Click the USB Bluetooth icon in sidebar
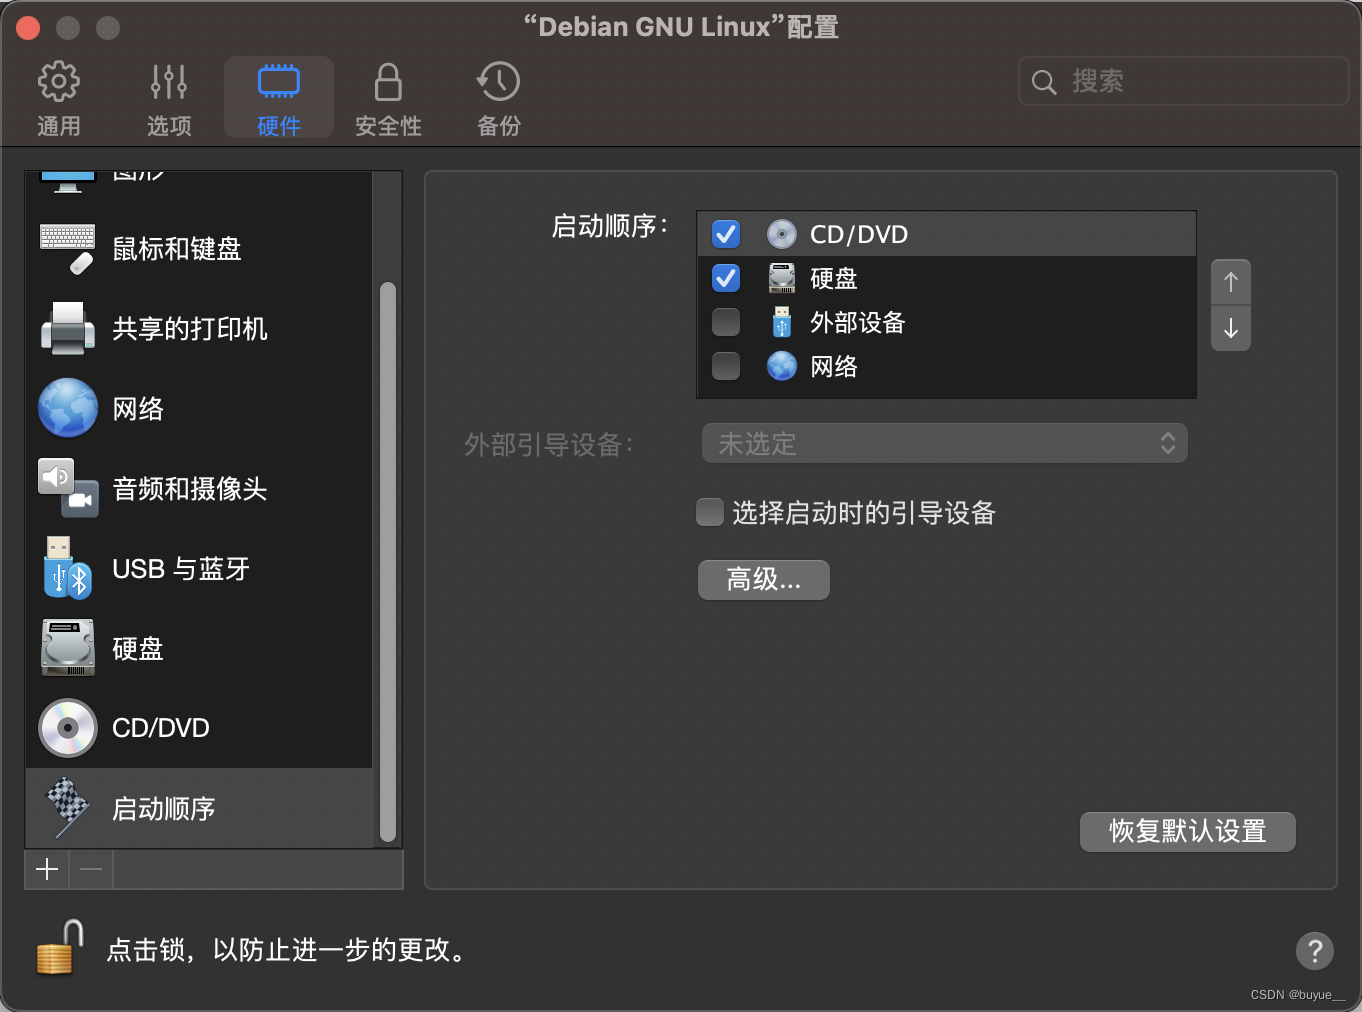 click(68, 568)
